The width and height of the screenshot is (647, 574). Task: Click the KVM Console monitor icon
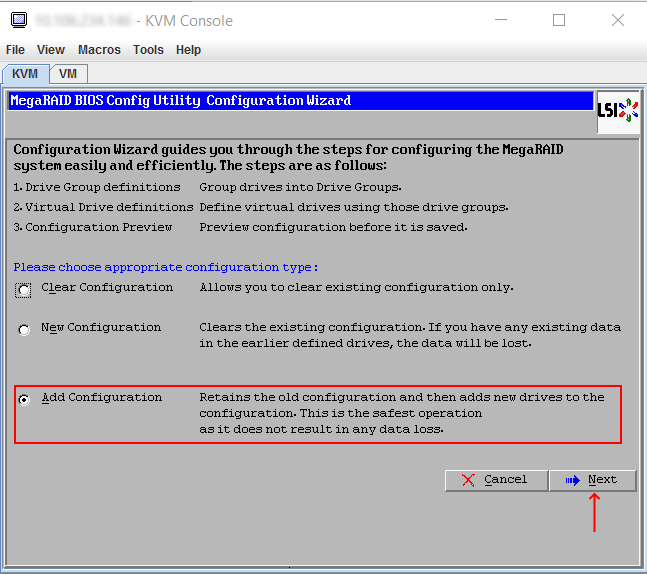click(x=19, y=20)
